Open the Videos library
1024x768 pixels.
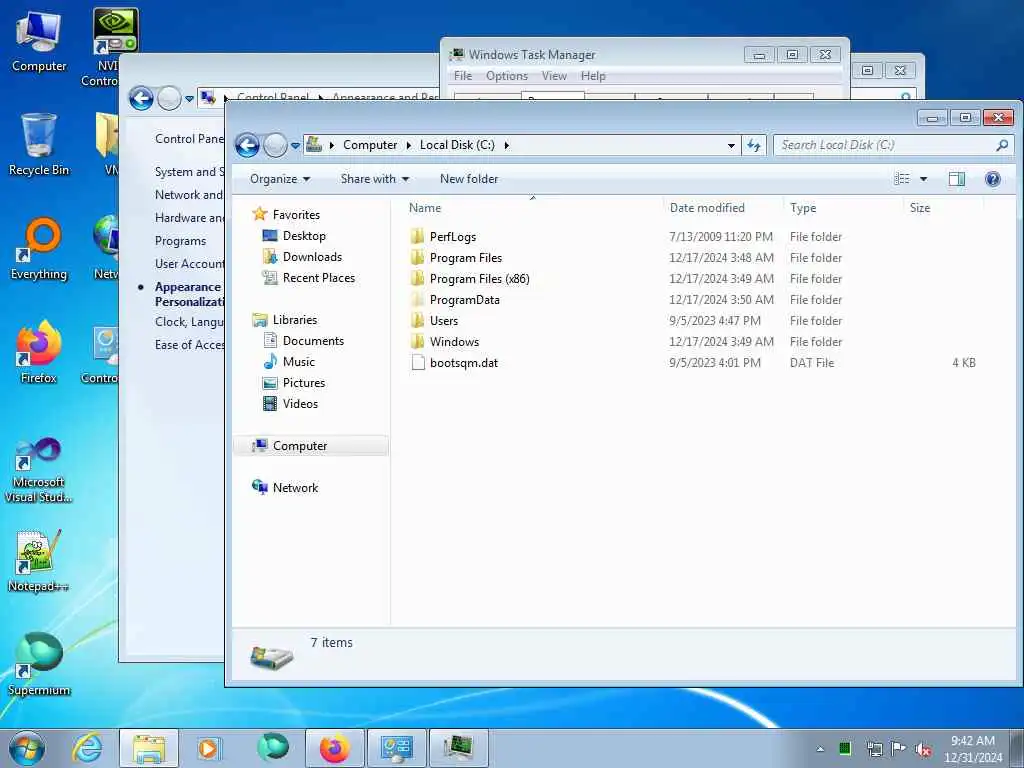click(300, 404)
